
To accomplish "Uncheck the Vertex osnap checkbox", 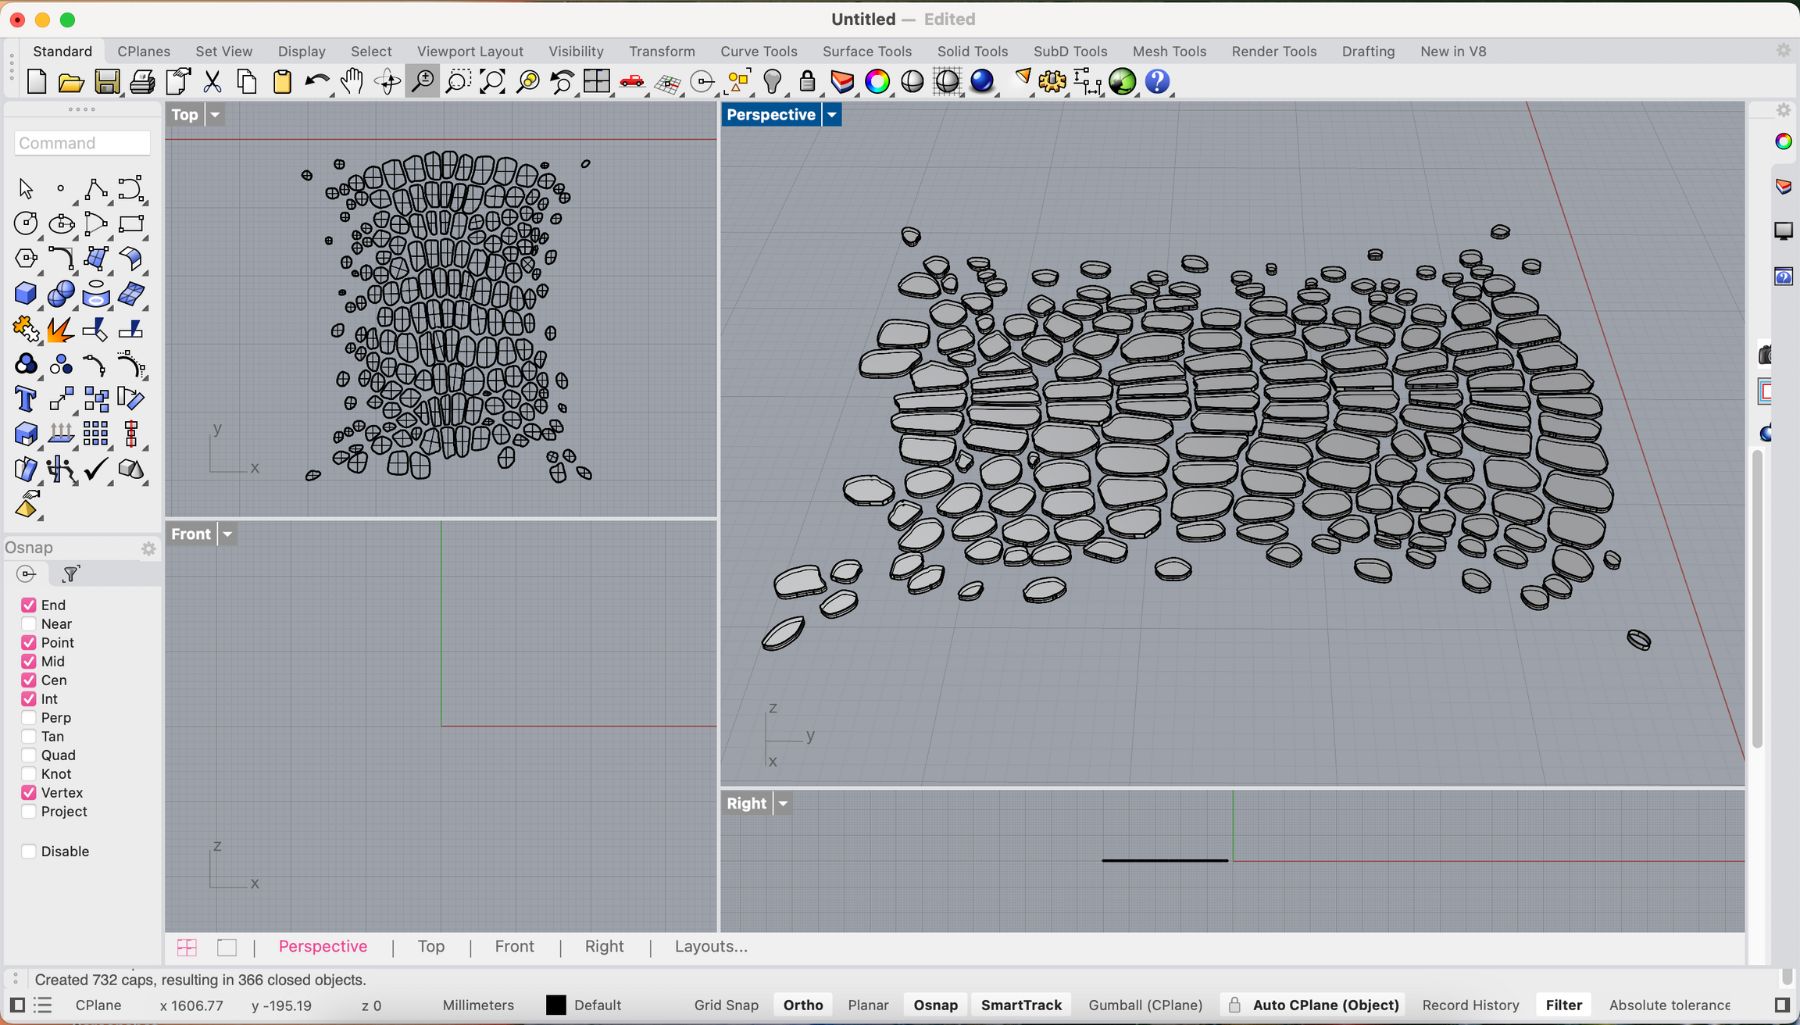I will 29,793.
